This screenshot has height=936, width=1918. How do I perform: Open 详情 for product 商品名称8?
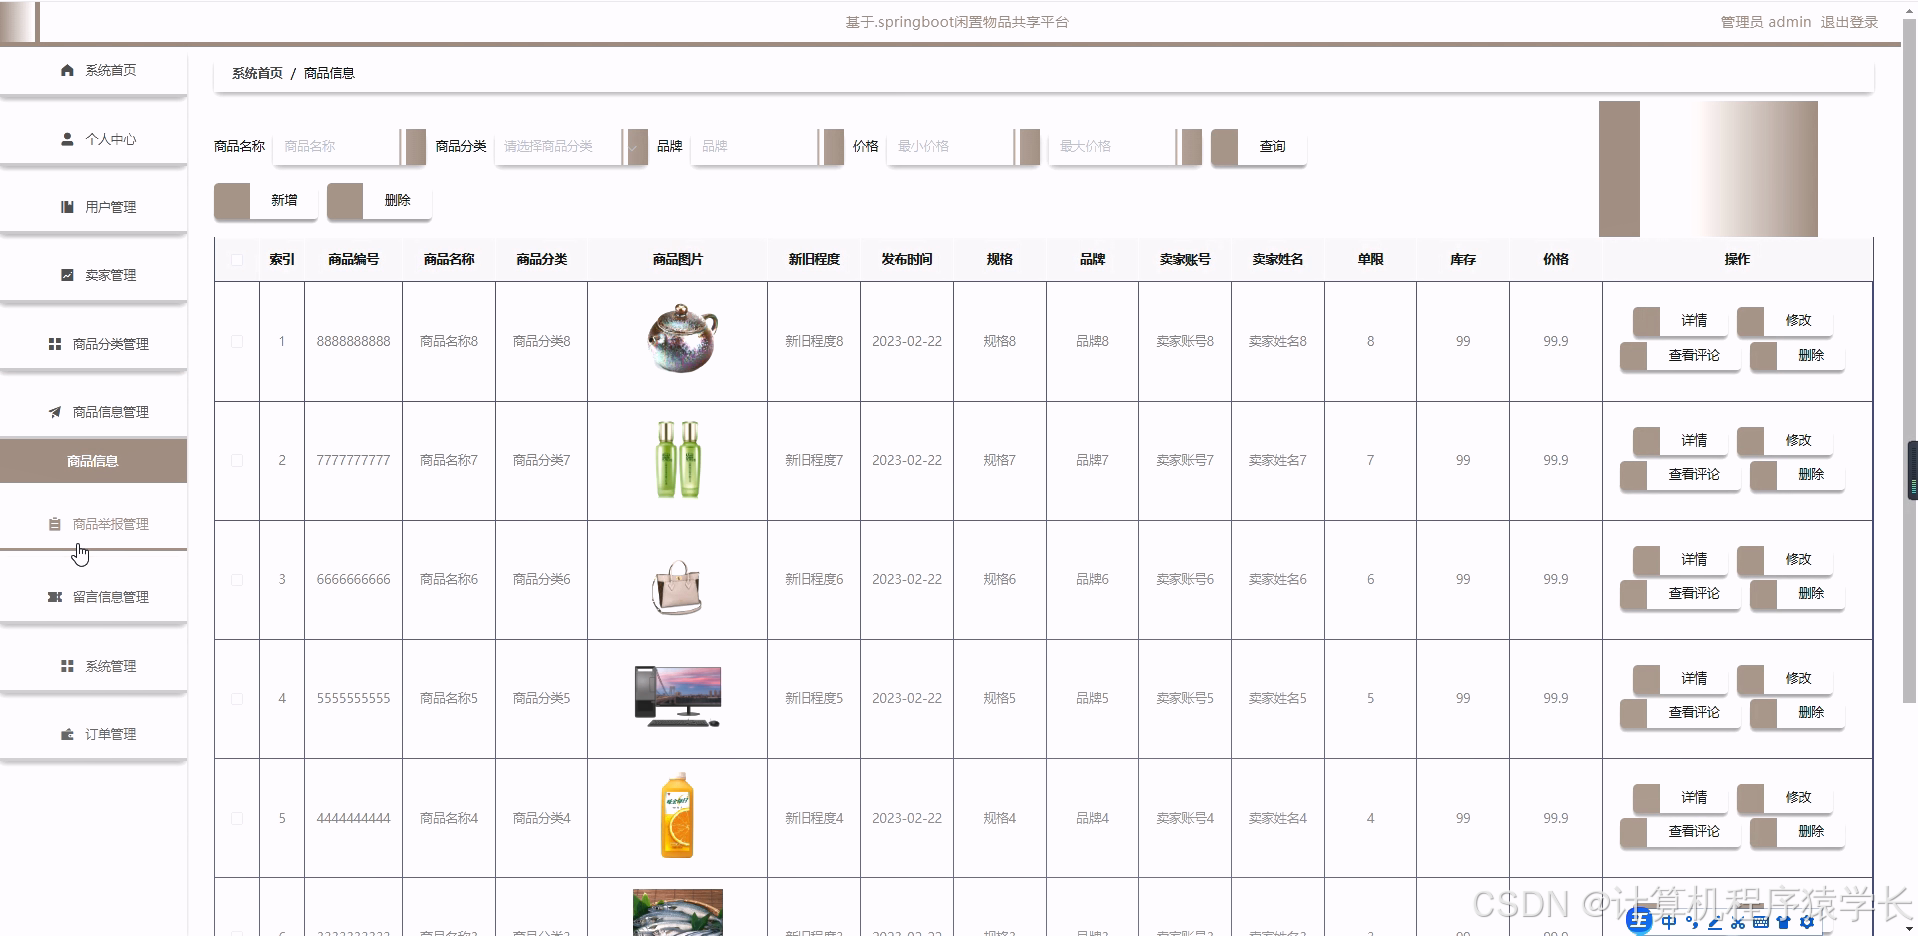(1679, 321)
